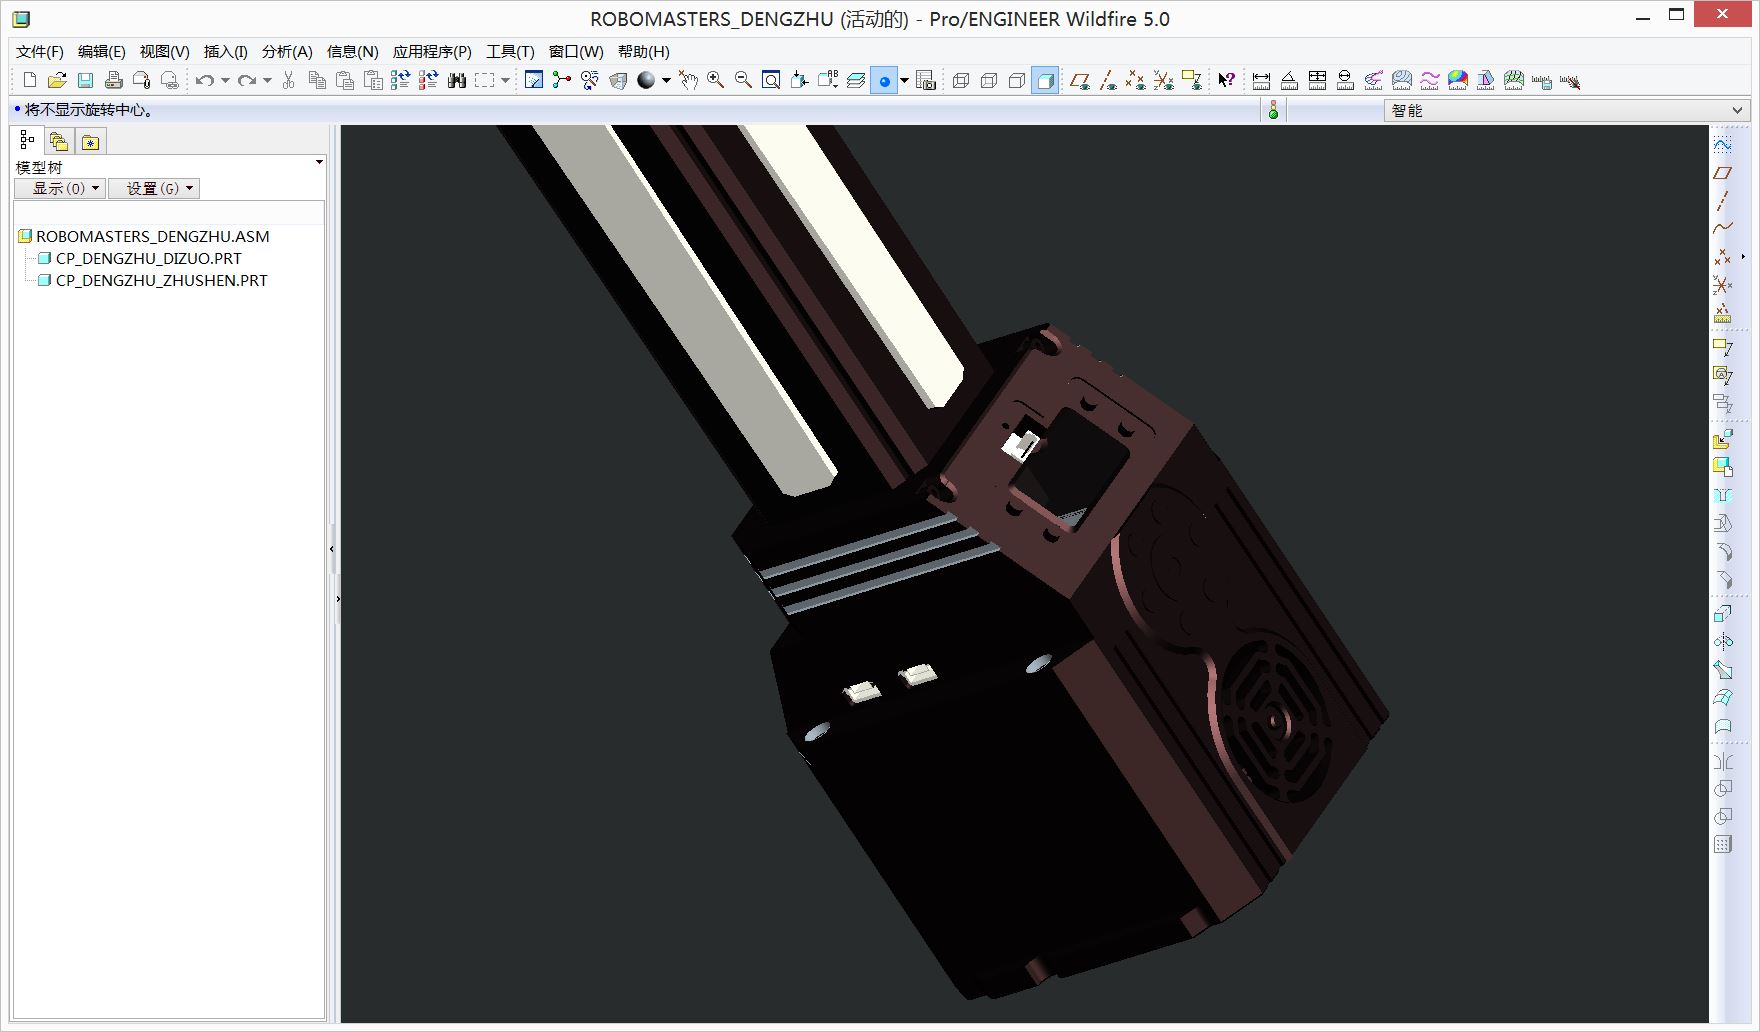This screenshot has width=1760, height=1032.
Task: Select the Zoom In magnifier
Action: (715, 80)
